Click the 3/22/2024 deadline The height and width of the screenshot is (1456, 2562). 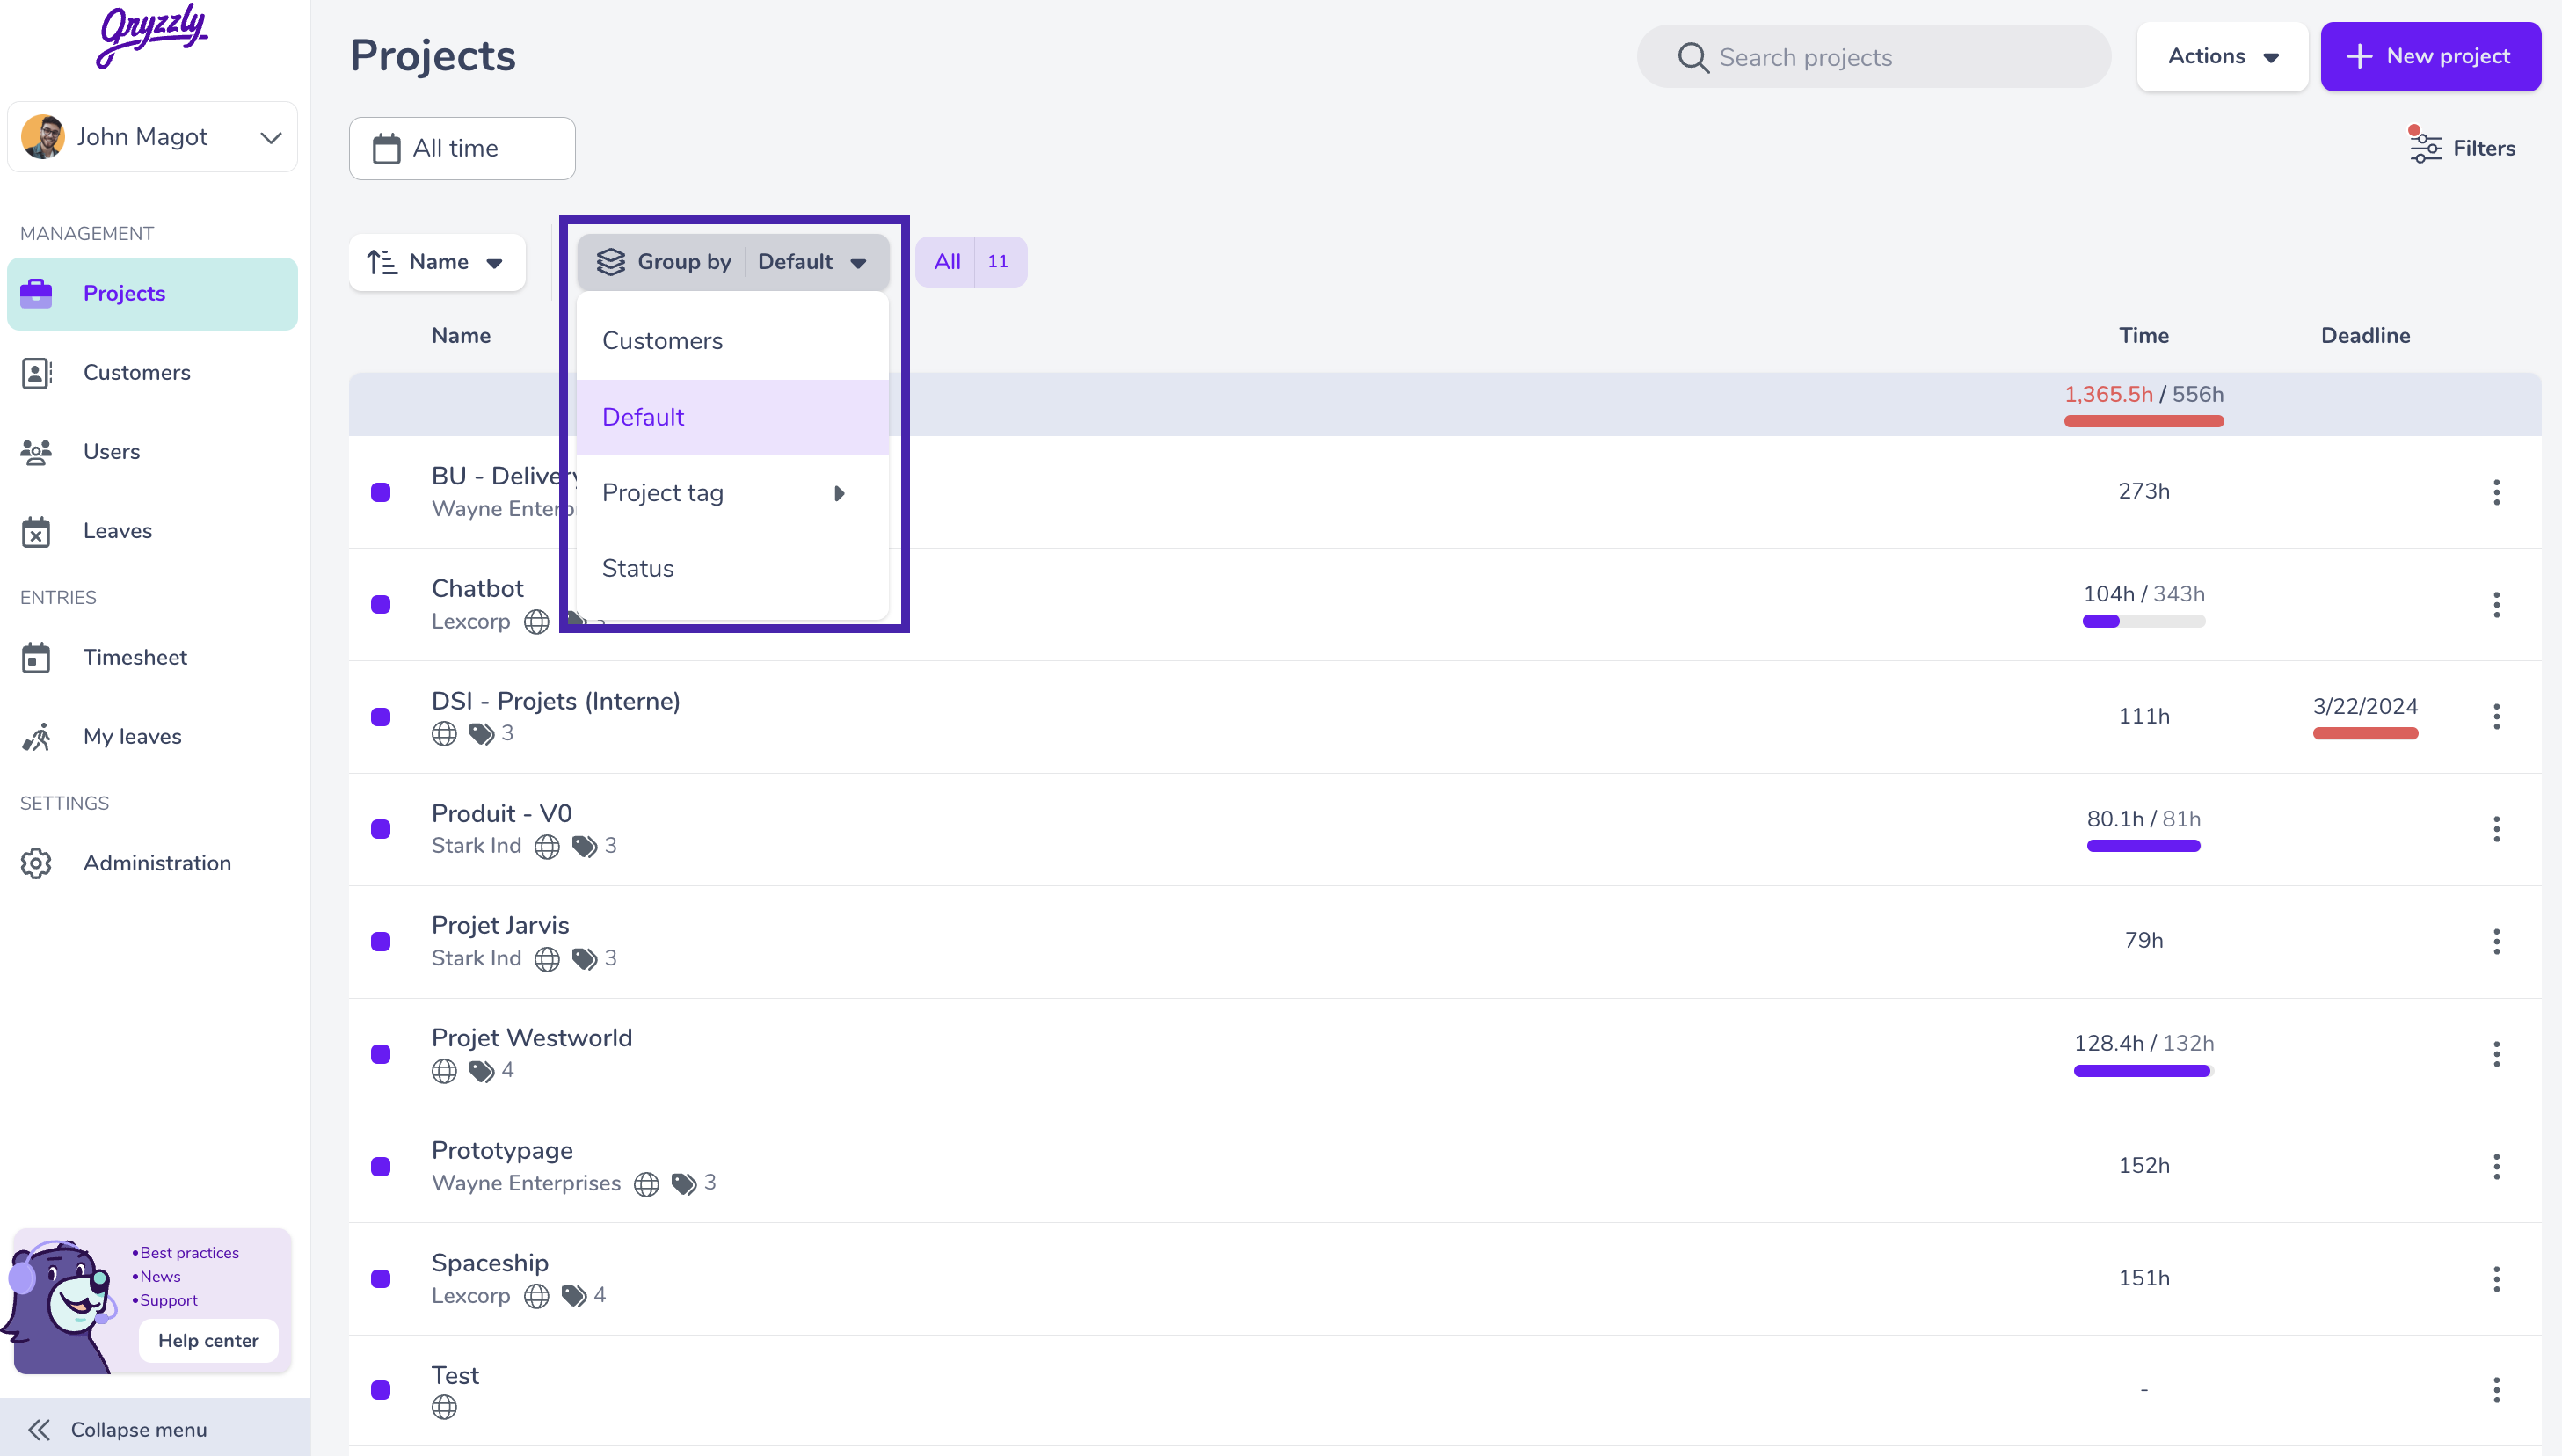pos(2365,707)
